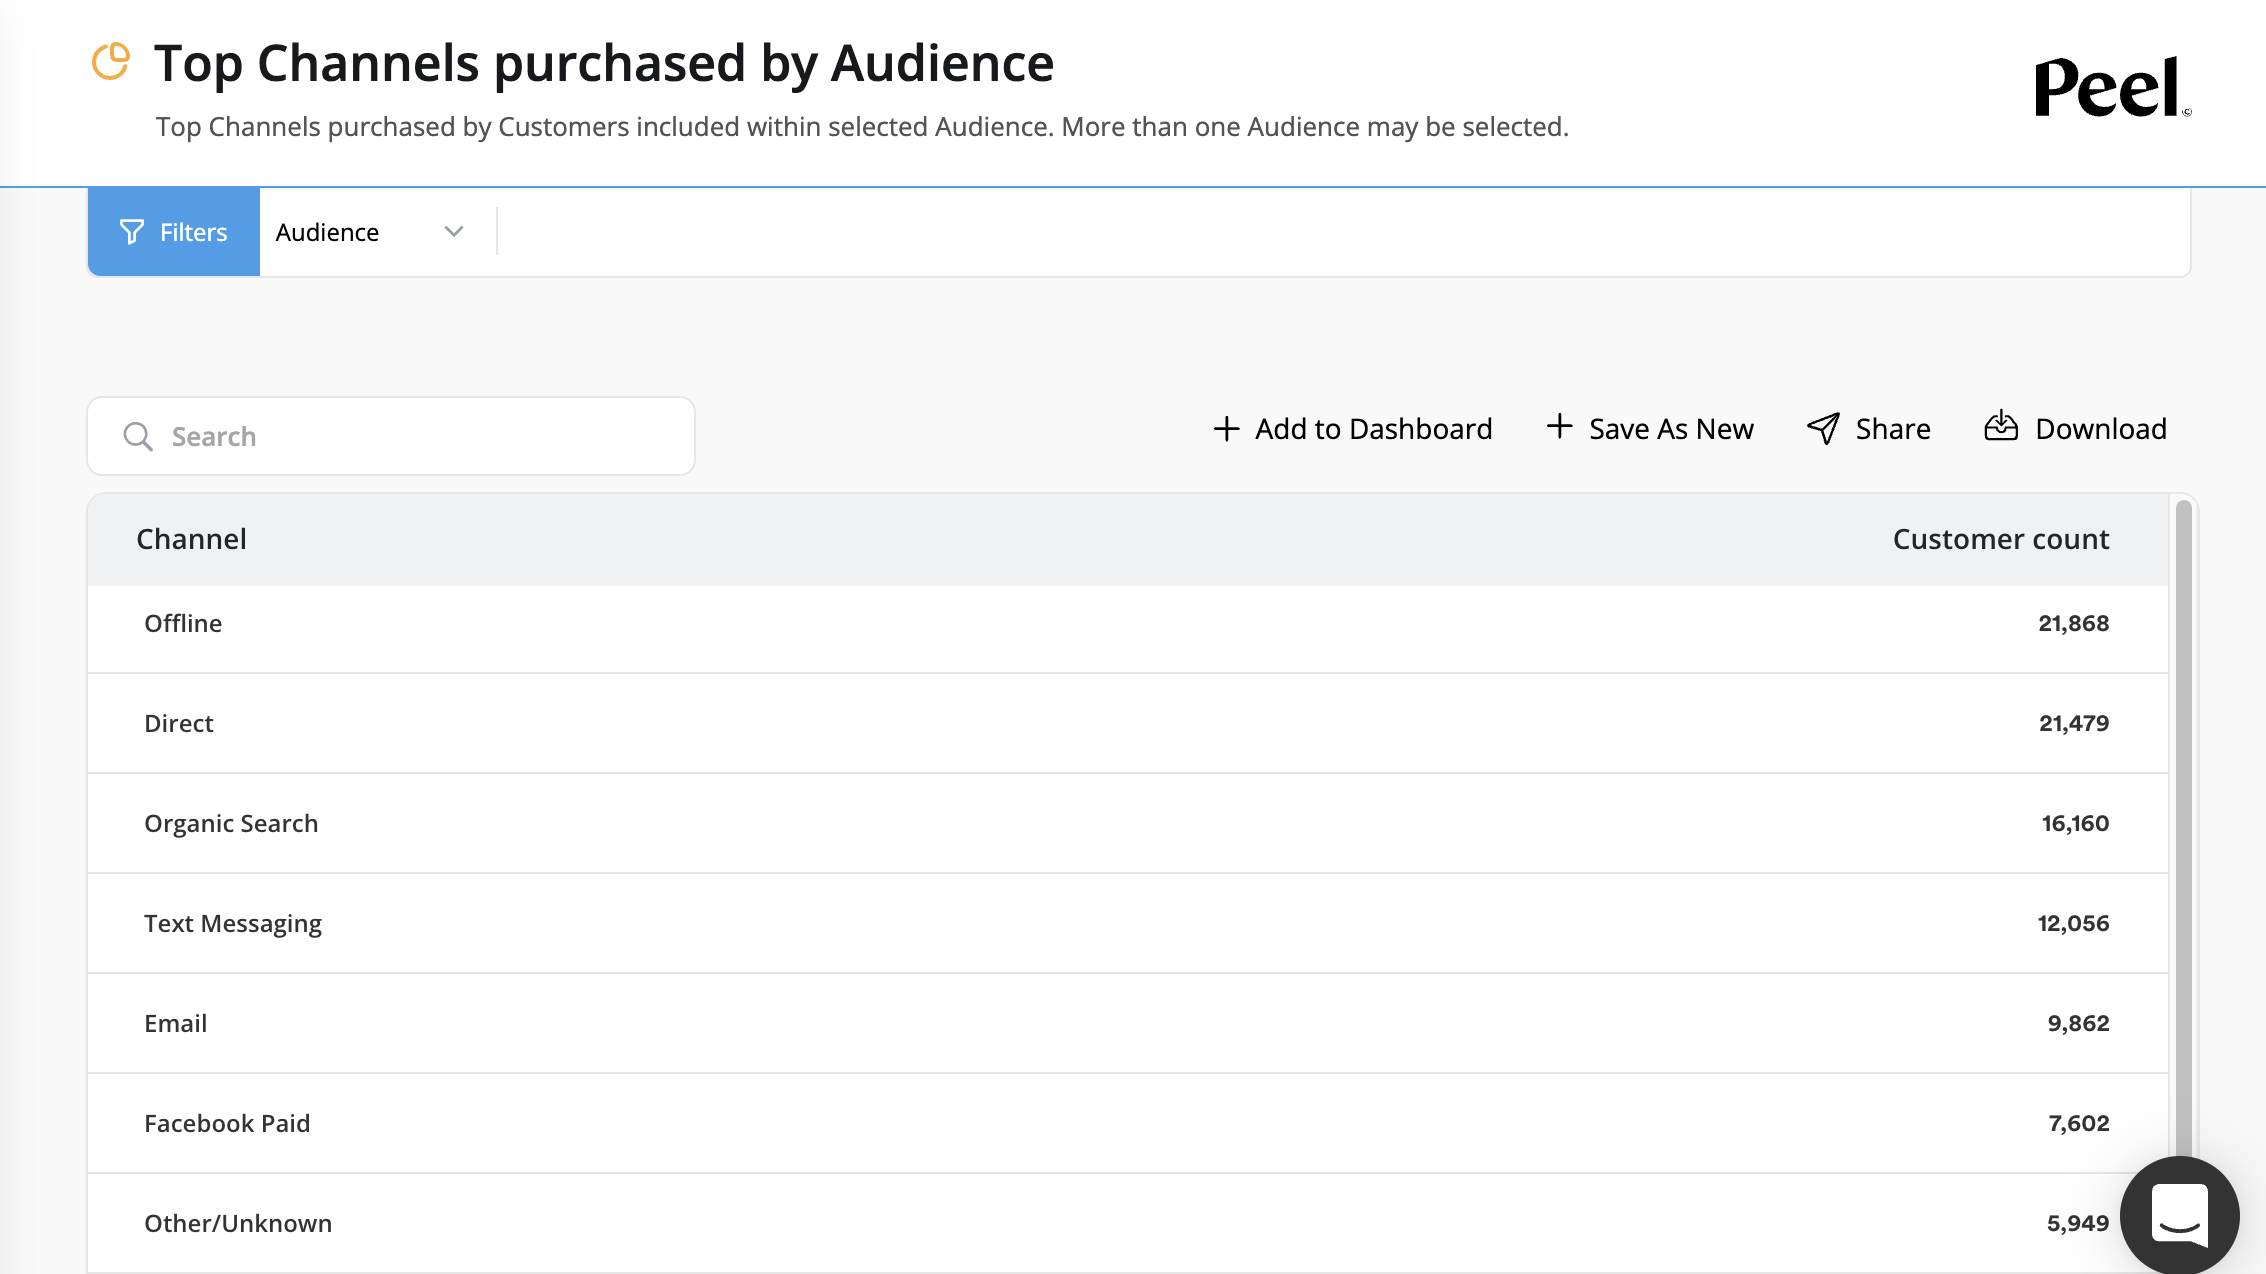Click the Peel logo
The height and width of the screenshot is (1274, 2266).
point(2110,88)
